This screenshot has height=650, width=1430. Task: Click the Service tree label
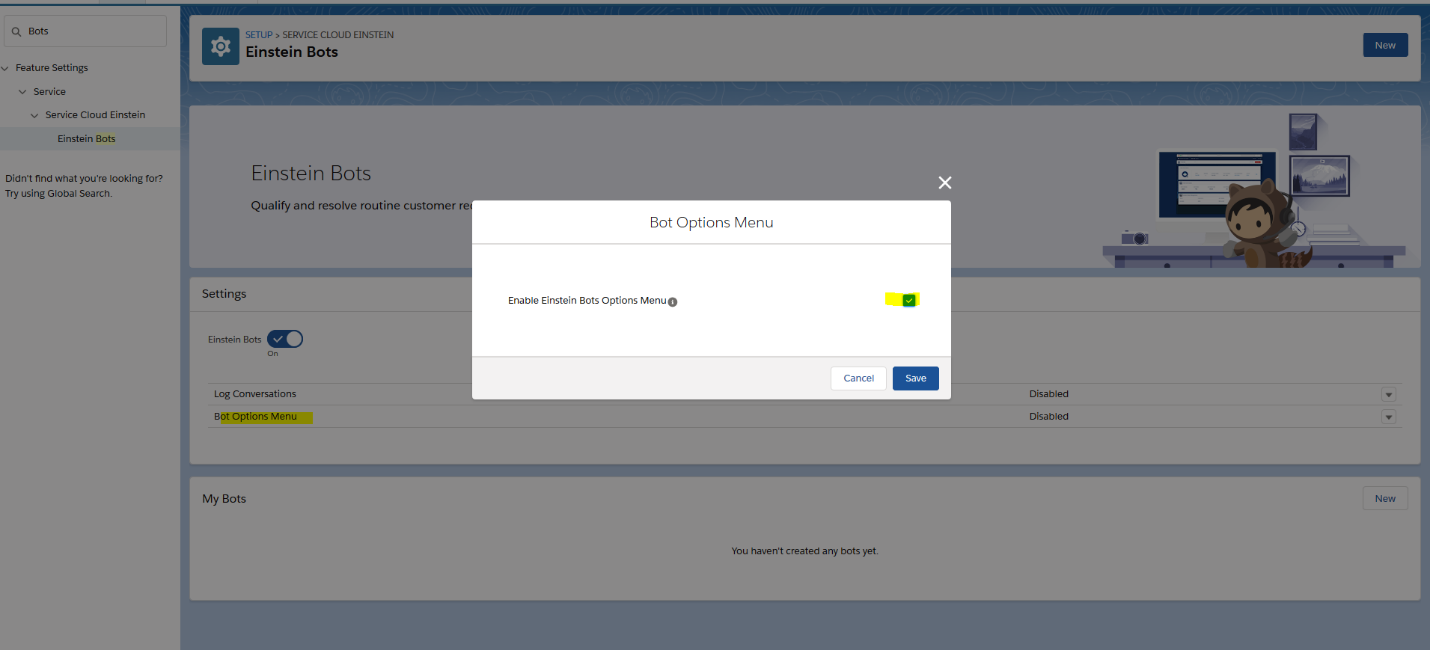coord(50,92)
